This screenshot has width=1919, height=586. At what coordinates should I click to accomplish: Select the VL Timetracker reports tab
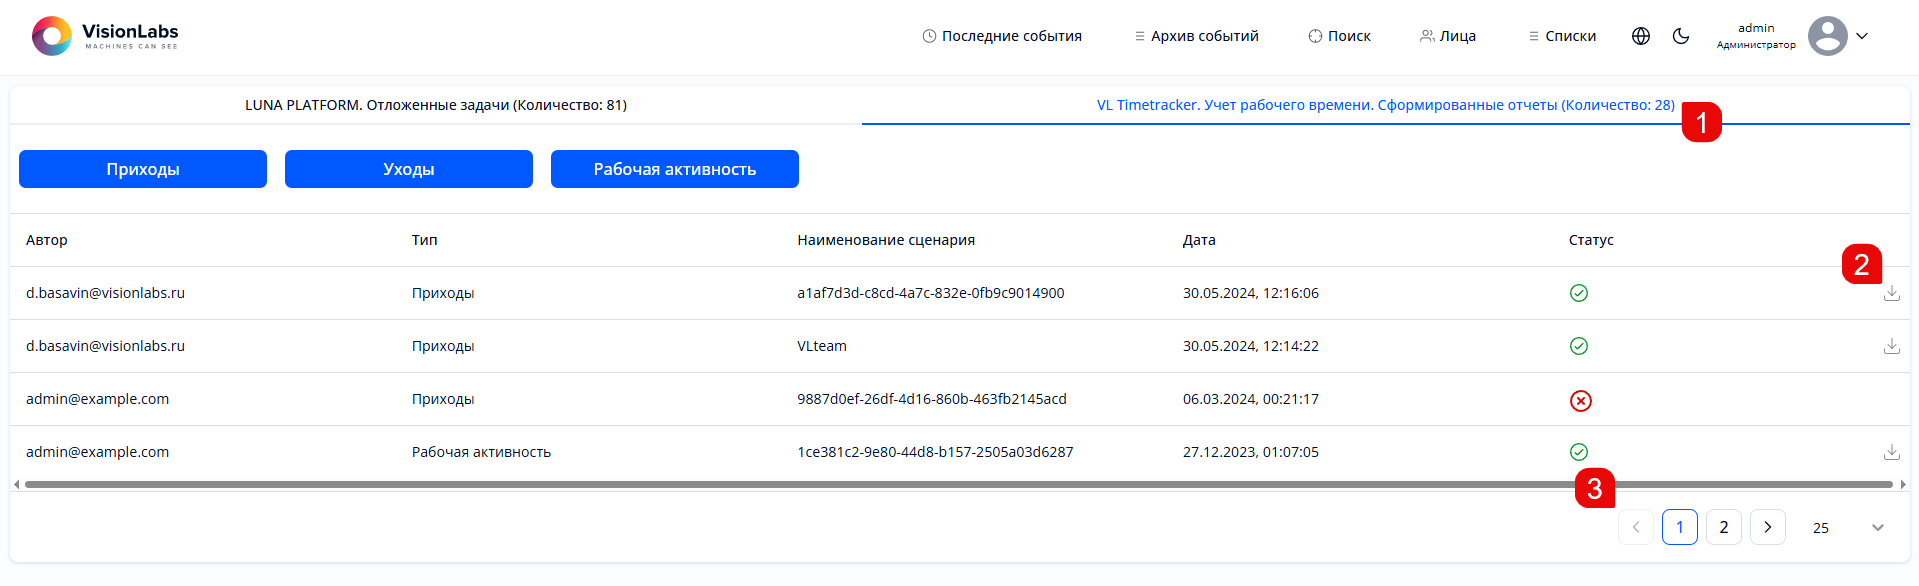point(1385,105)
